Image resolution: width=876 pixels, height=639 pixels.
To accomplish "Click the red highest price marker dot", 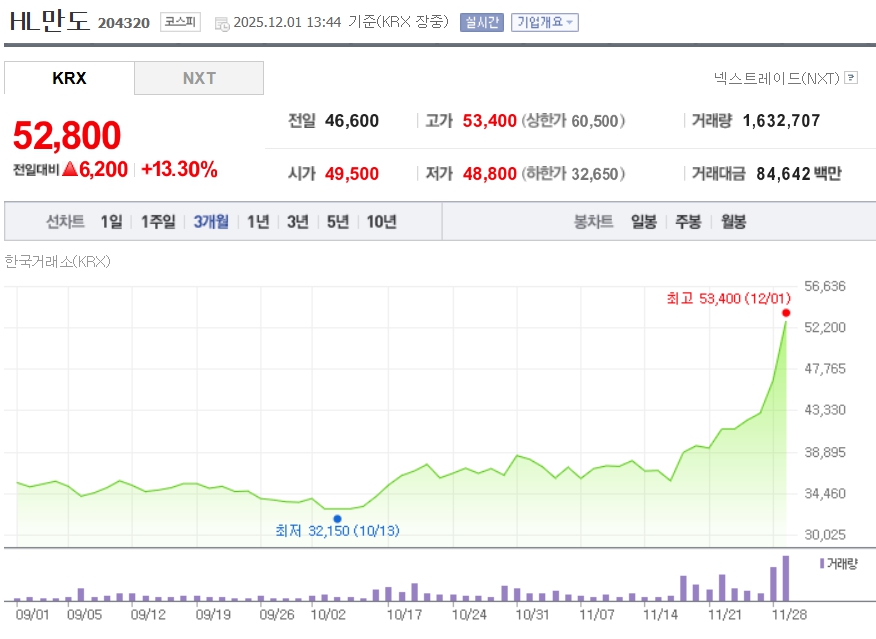I will 786,313.
